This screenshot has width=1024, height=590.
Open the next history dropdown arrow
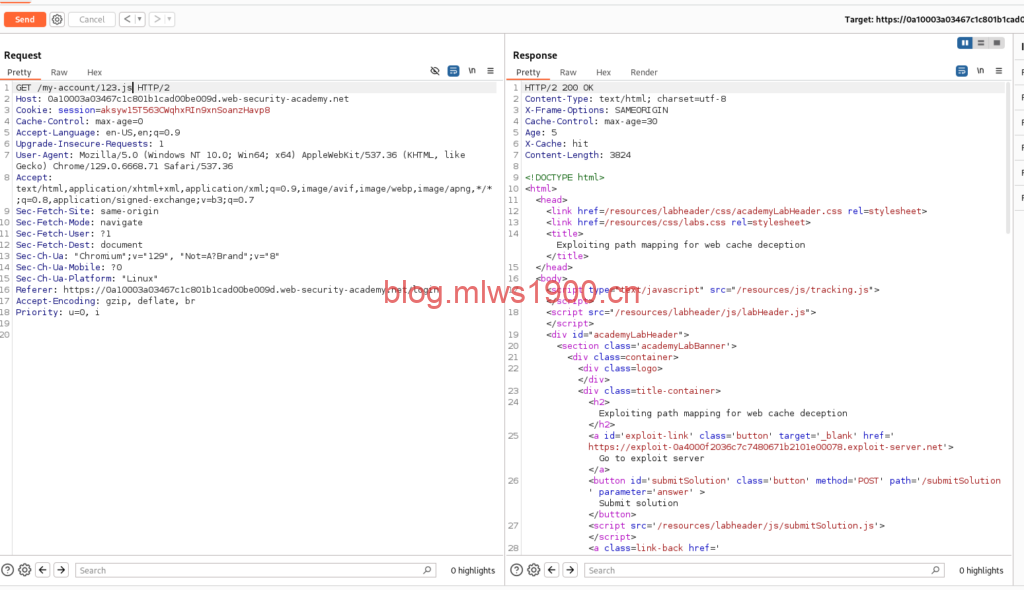[169, 20]
